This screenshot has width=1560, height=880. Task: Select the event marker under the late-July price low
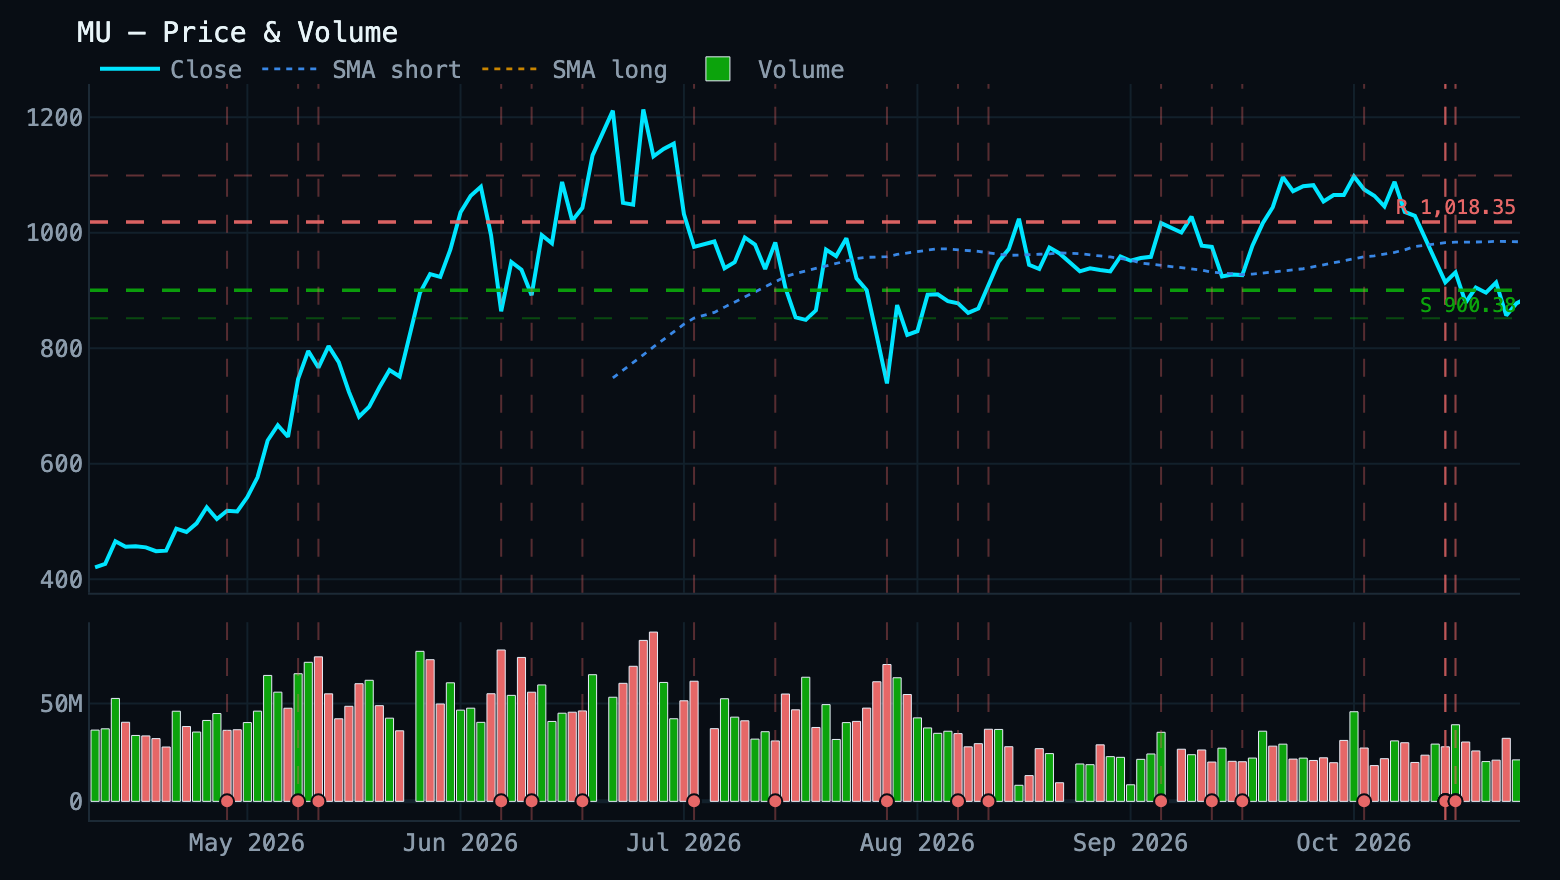pos(887,801)
